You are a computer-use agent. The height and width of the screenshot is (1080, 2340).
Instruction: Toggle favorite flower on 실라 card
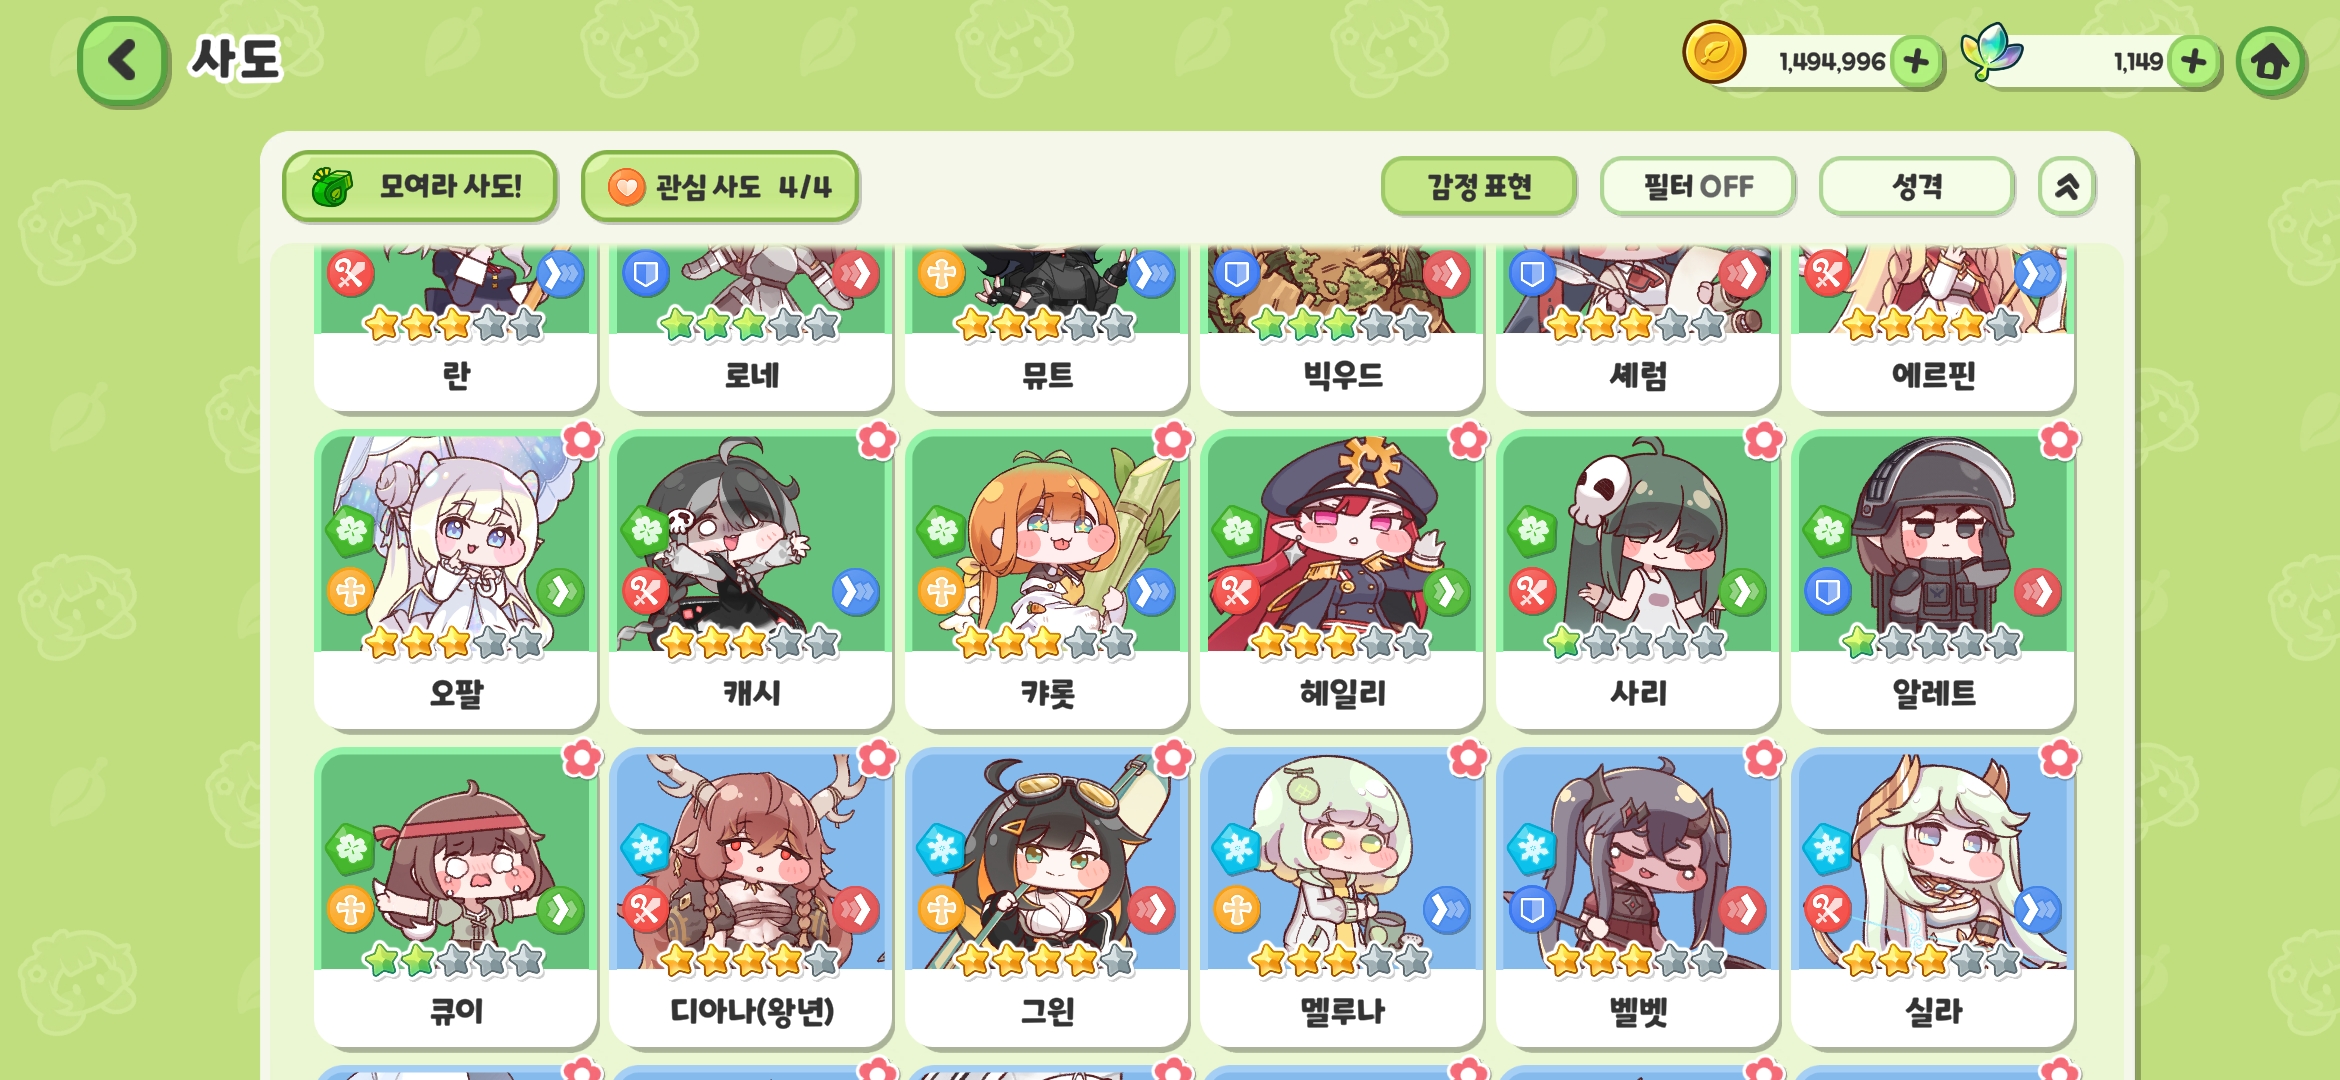tap(2058, 759)
